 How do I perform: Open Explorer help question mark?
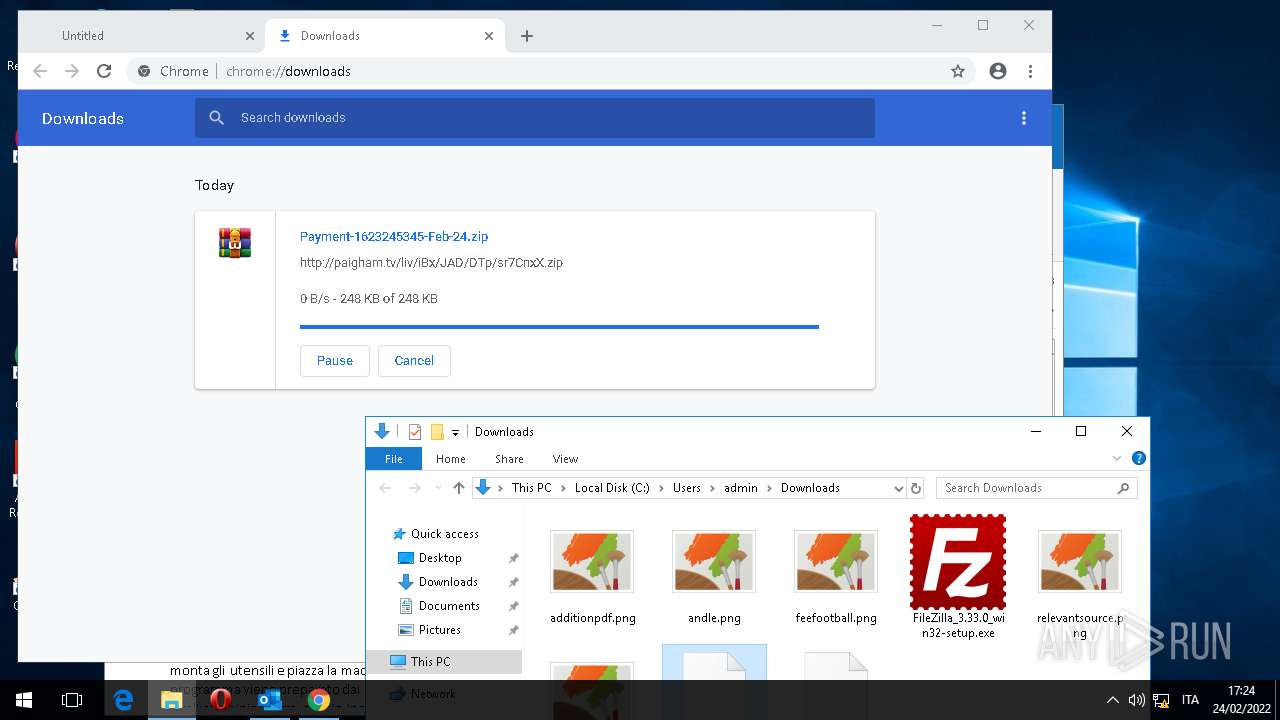point(1138,458)
